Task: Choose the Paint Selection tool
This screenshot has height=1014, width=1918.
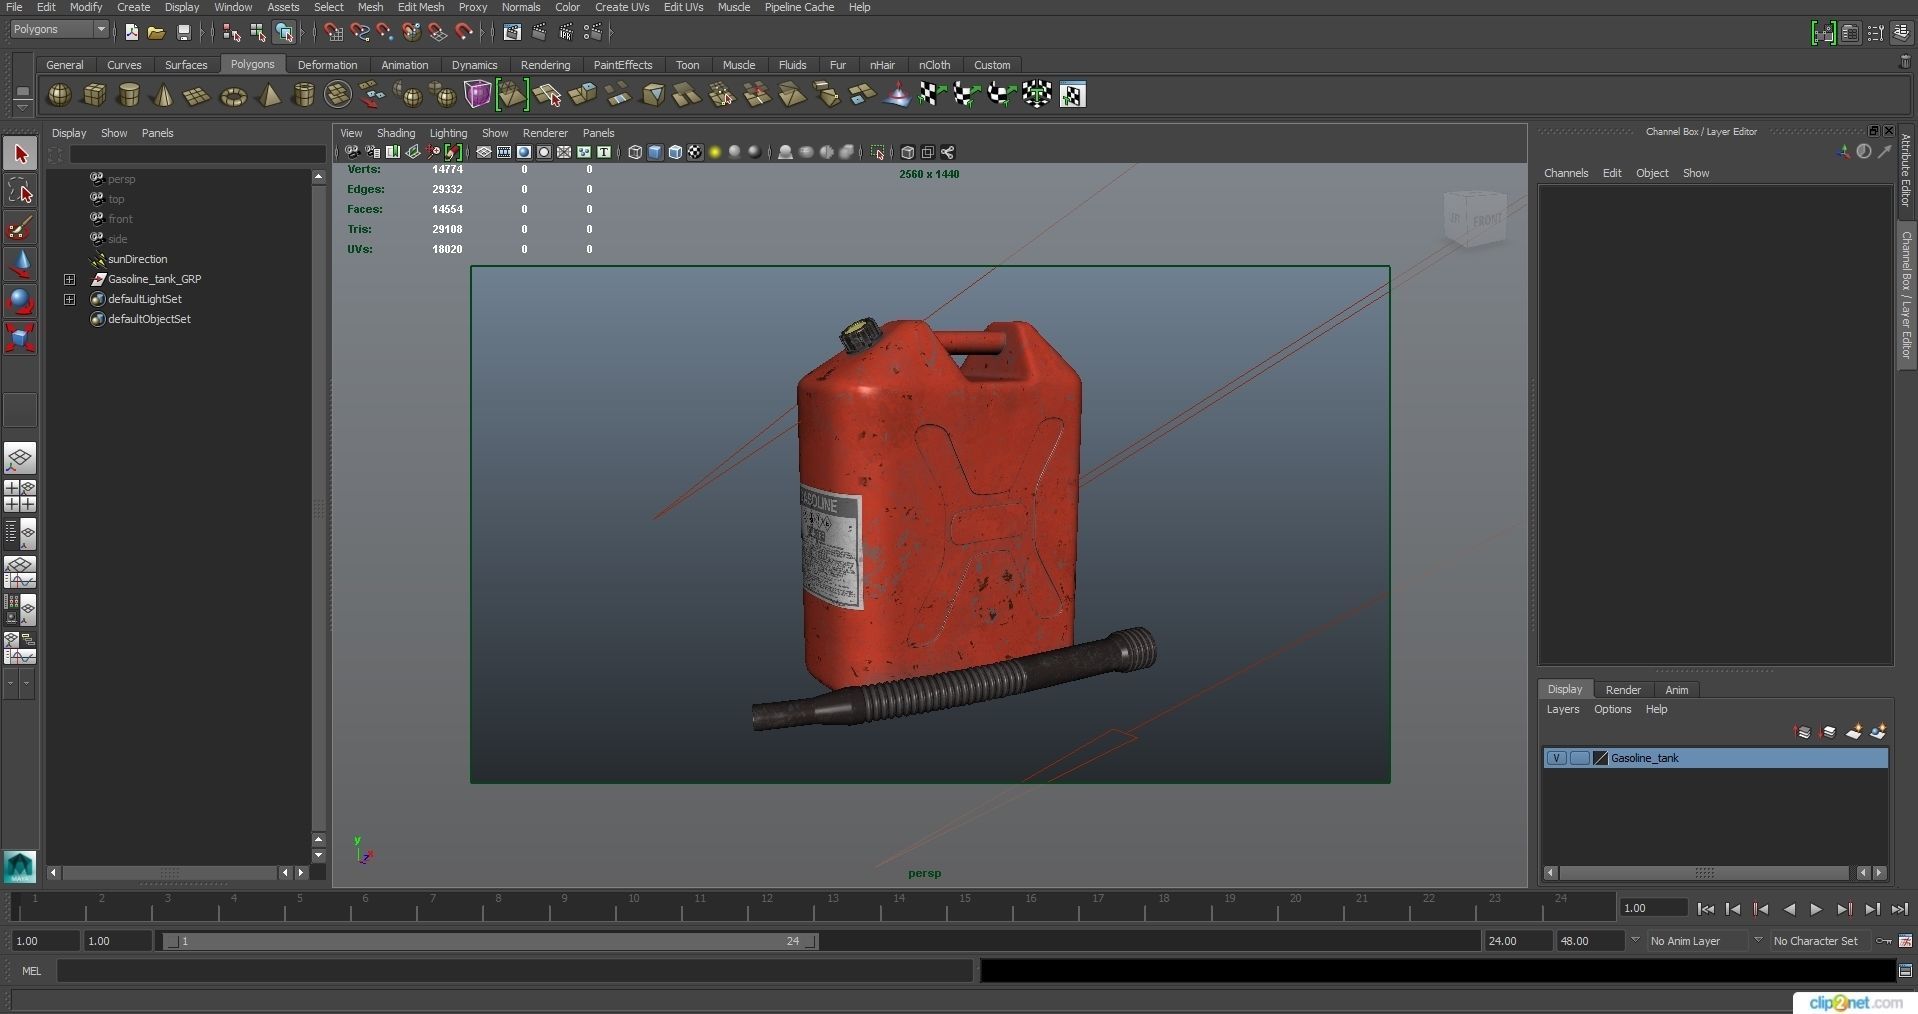Action: (21, 228)
